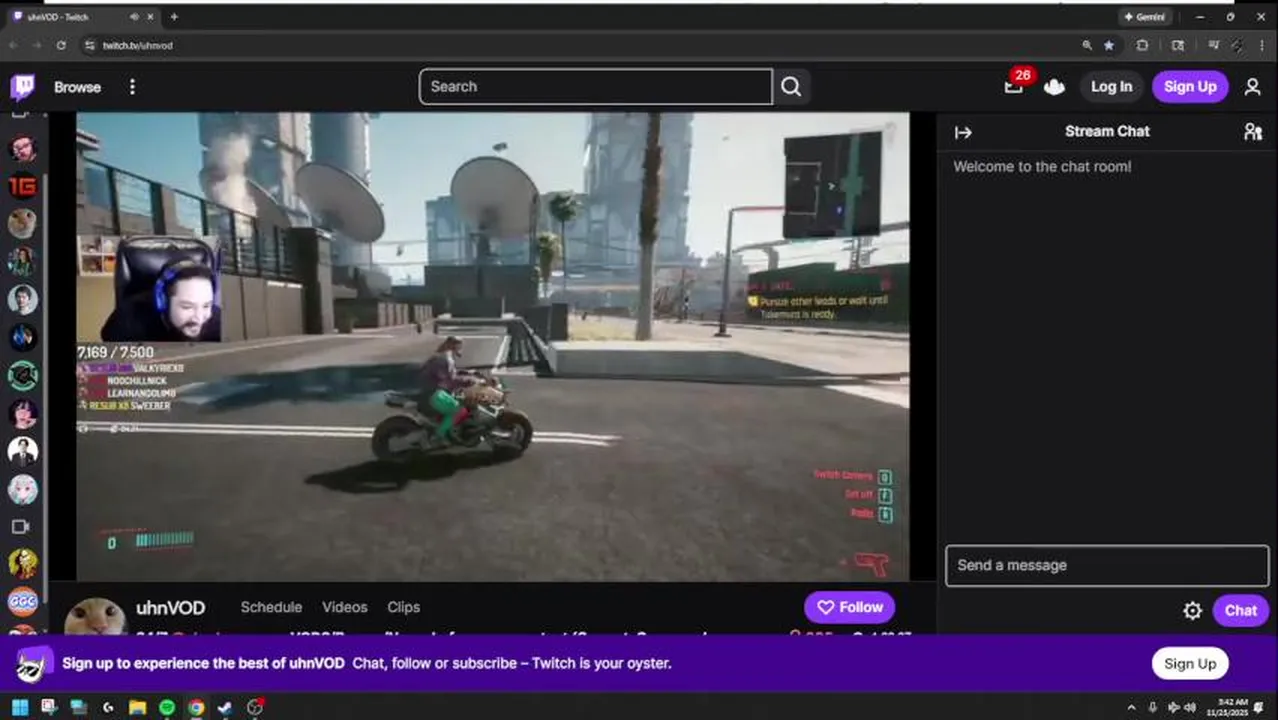
Task: Show hidden system tray icons
Action: (1131, 708)
